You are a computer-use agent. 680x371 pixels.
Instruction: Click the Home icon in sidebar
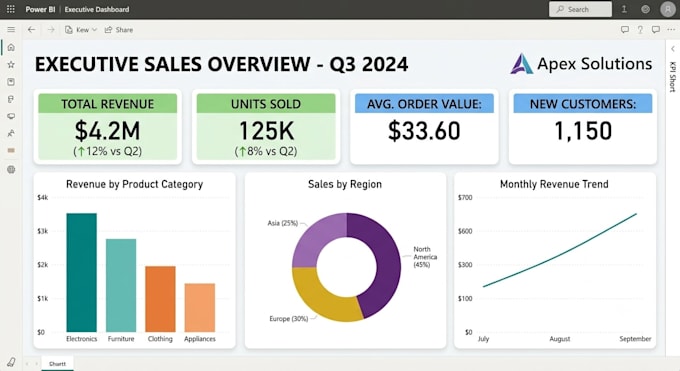click(x=11, y=47)
